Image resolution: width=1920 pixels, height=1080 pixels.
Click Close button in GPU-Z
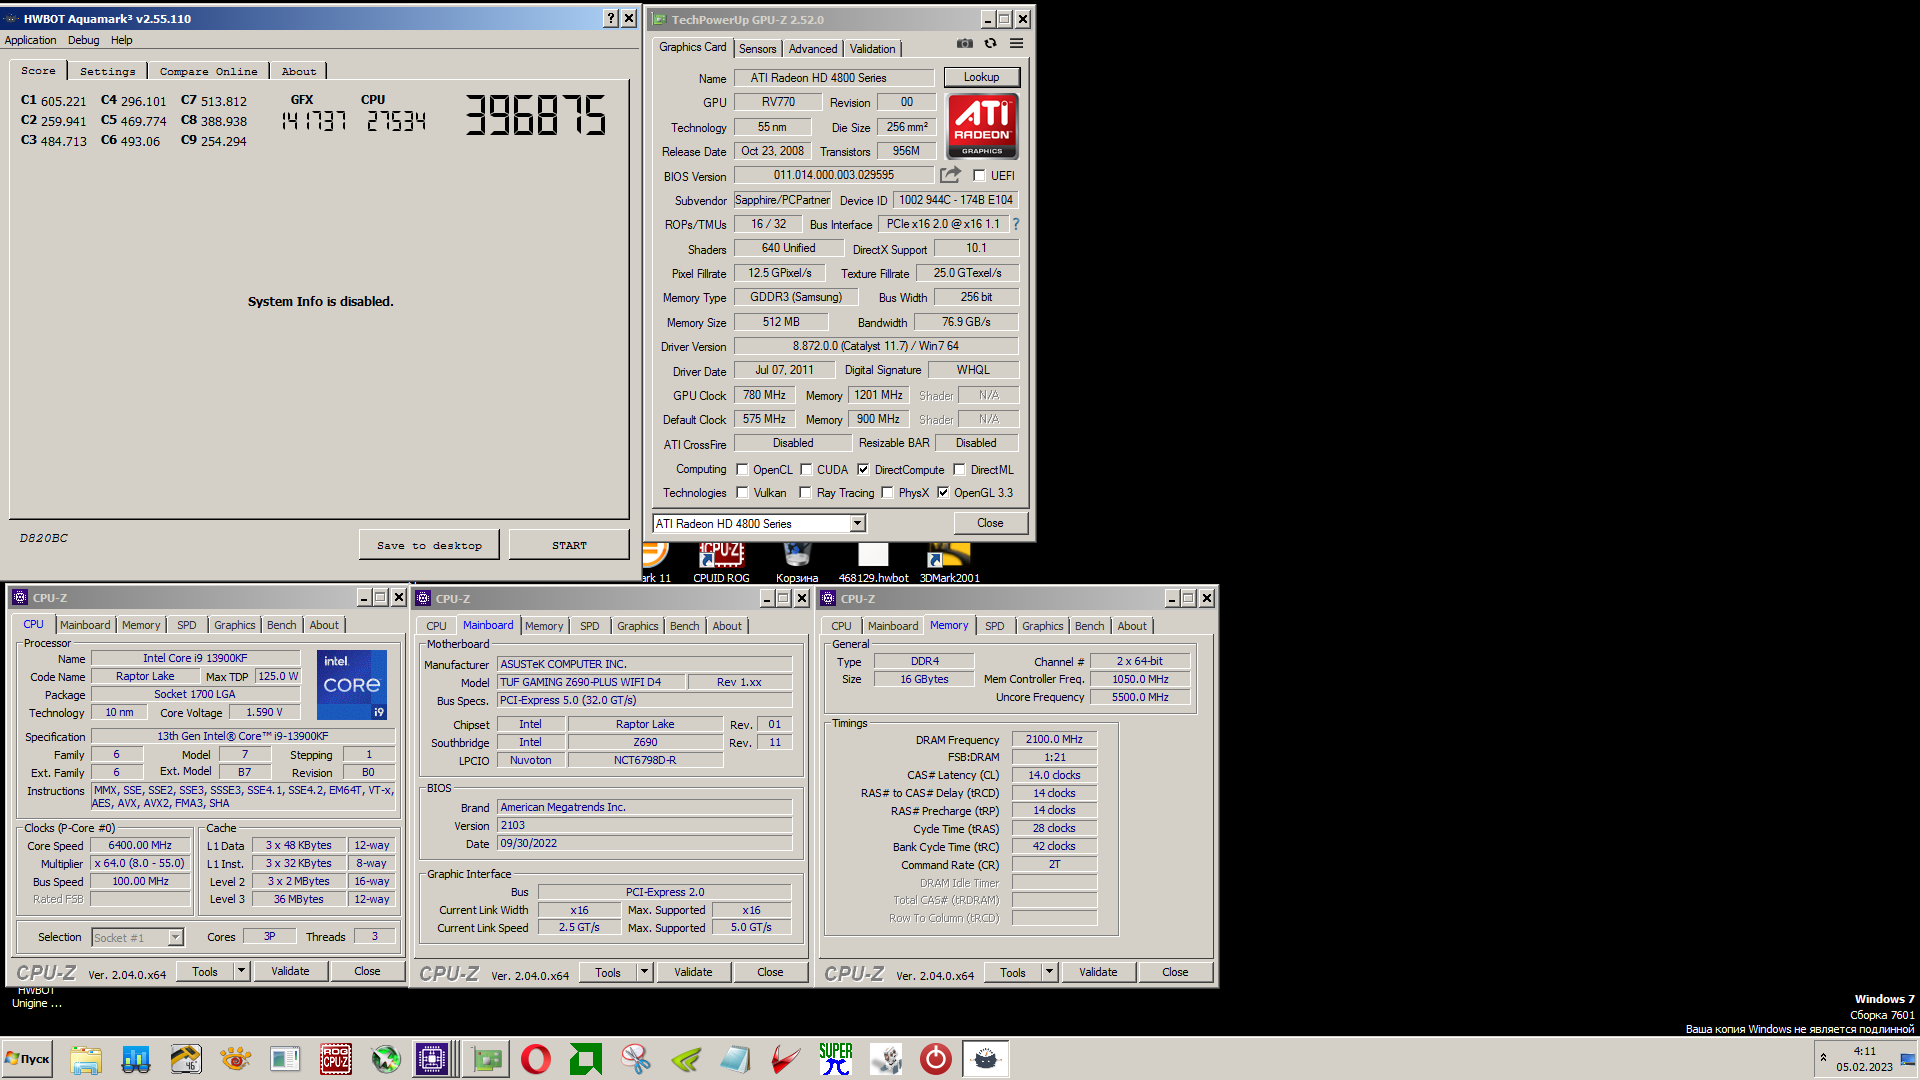[x=990, y=523]
